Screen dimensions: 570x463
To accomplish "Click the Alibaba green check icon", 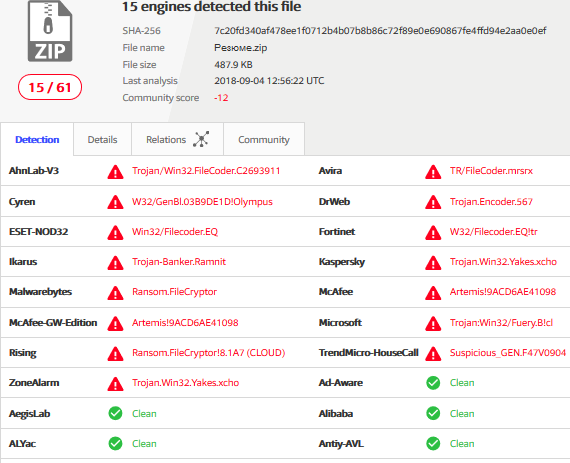I will [x=433, y=413].
